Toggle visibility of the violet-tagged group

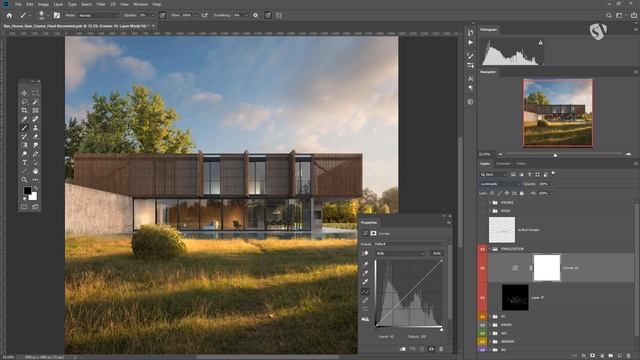coord(482,350)
